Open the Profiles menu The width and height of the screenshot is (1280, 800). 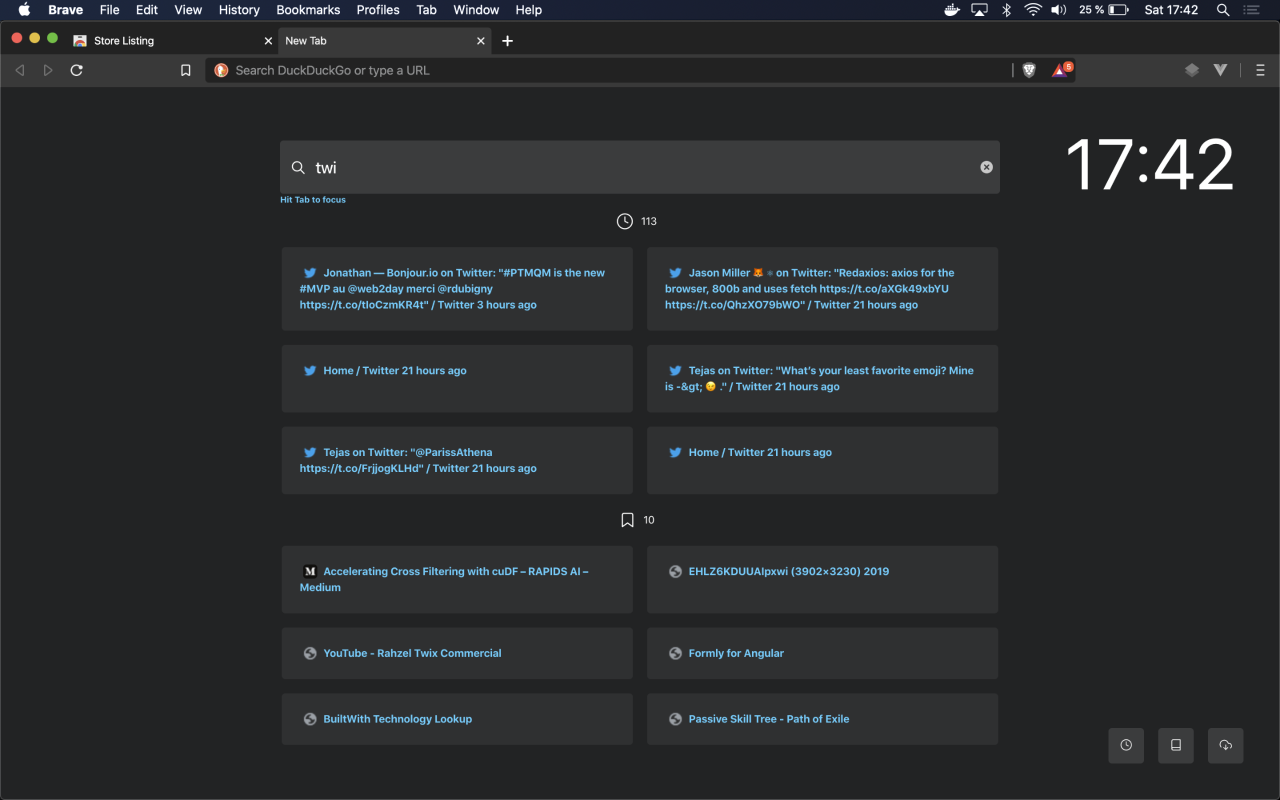(x=378, y=10)
